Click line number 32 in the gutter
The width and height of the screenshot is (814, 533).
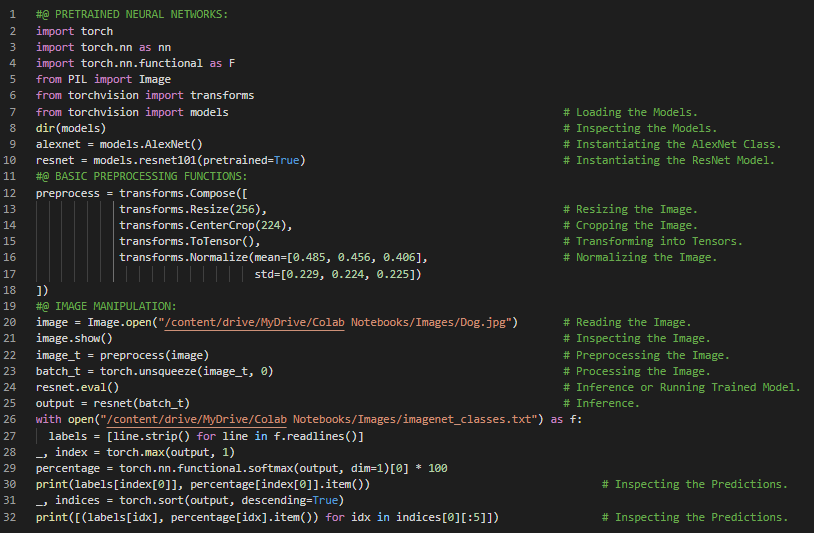coord(11,516)
